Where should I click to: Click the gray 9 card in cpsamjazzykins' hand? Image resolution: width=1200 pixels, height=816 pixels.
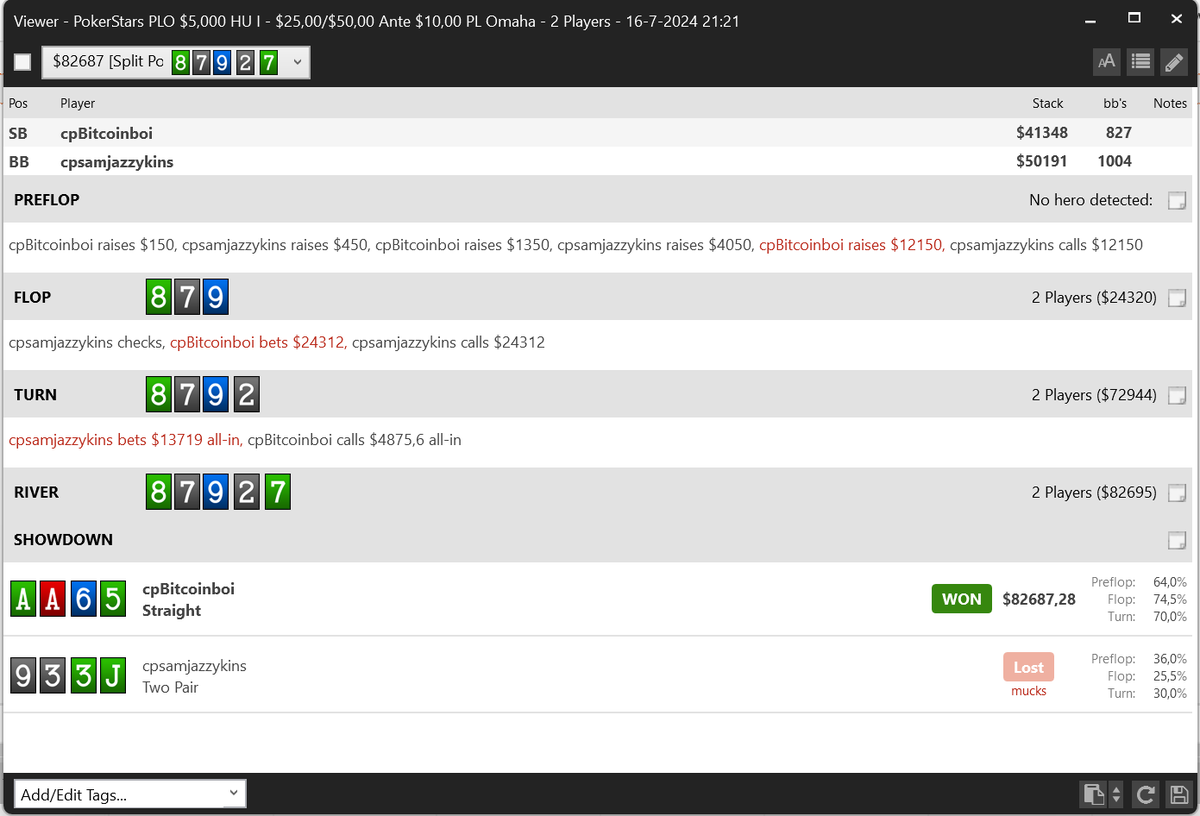coord(23,676)
